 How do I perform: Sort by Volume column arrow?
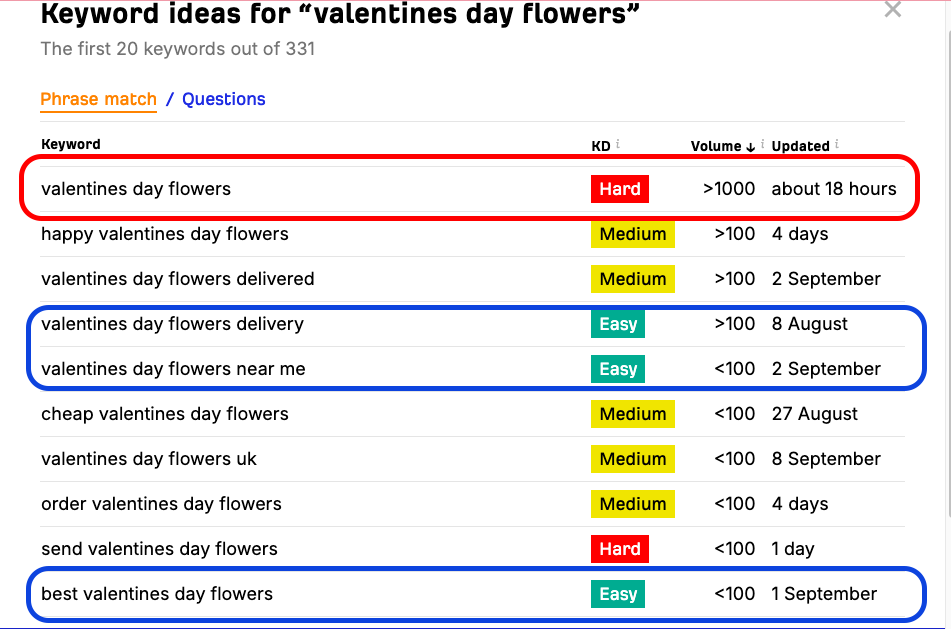coord(751,146)
